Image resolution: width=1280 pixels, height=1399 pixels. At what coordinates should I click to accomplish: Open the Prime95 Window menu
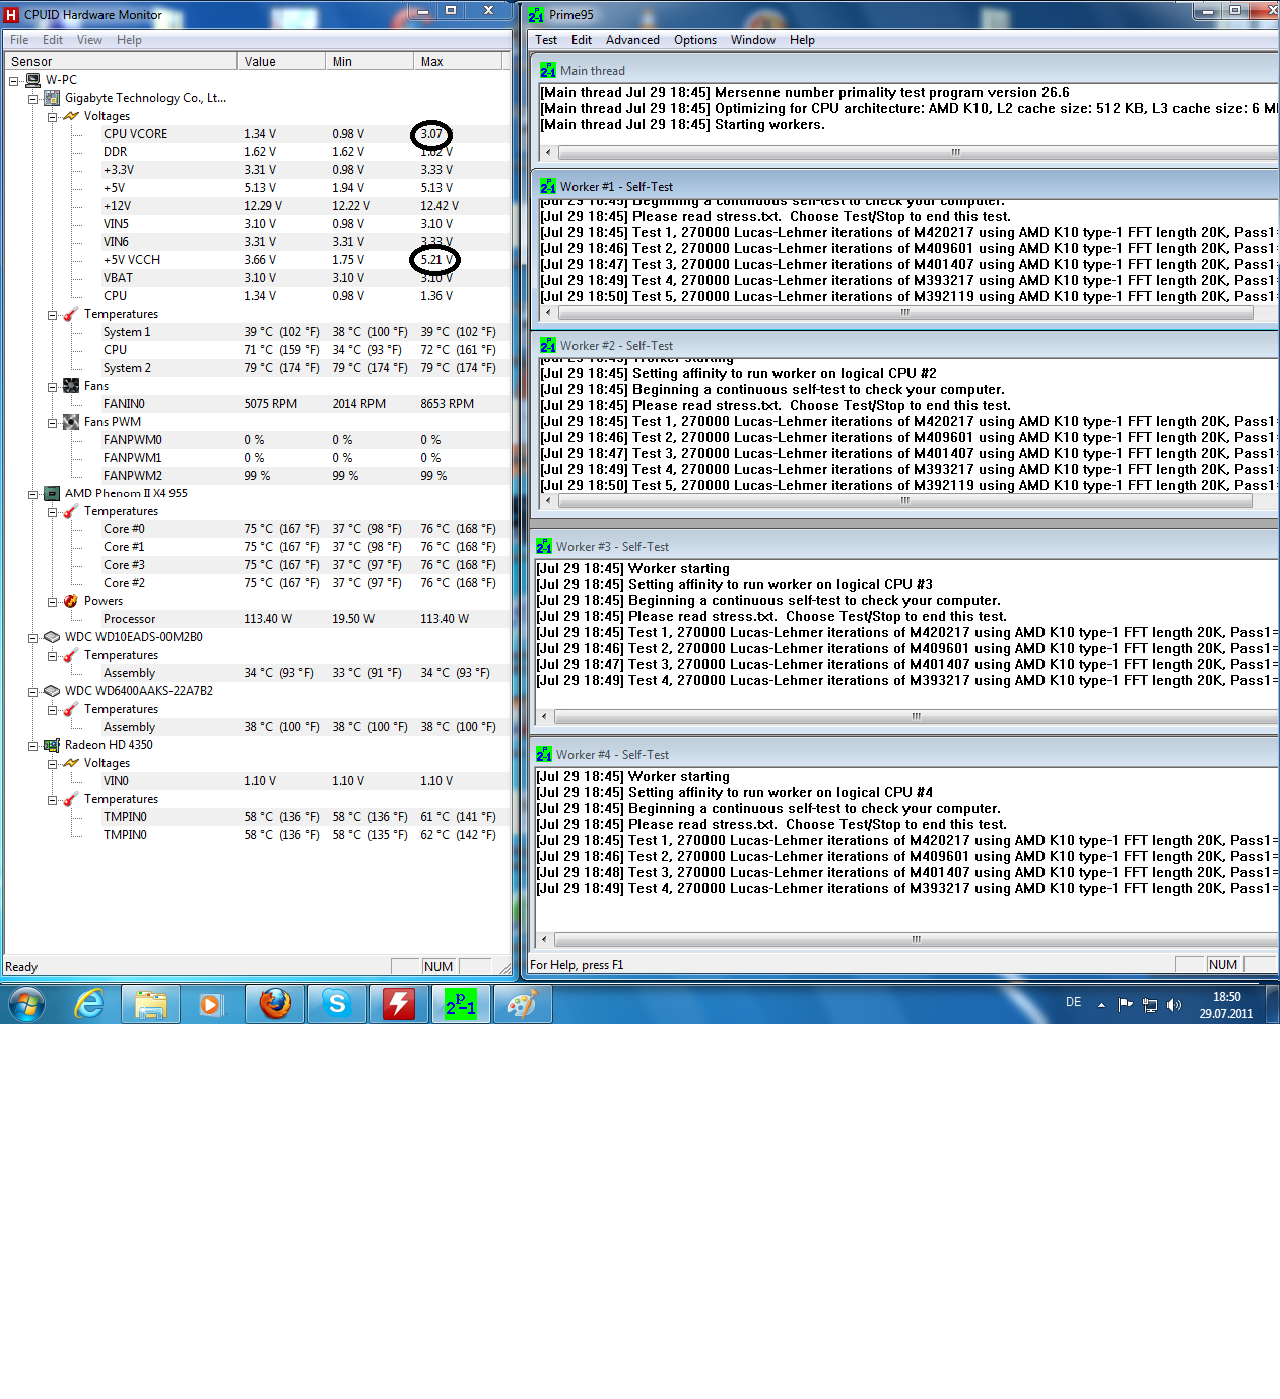[x=753, y=40]
